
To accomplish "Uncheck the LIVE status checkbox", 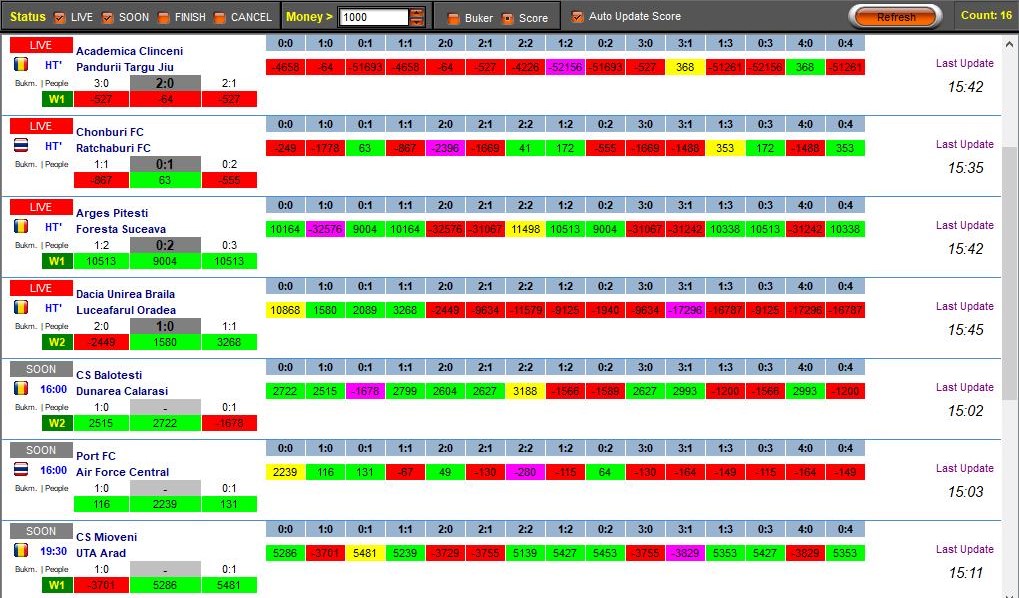I will click(x=60, y=17).
